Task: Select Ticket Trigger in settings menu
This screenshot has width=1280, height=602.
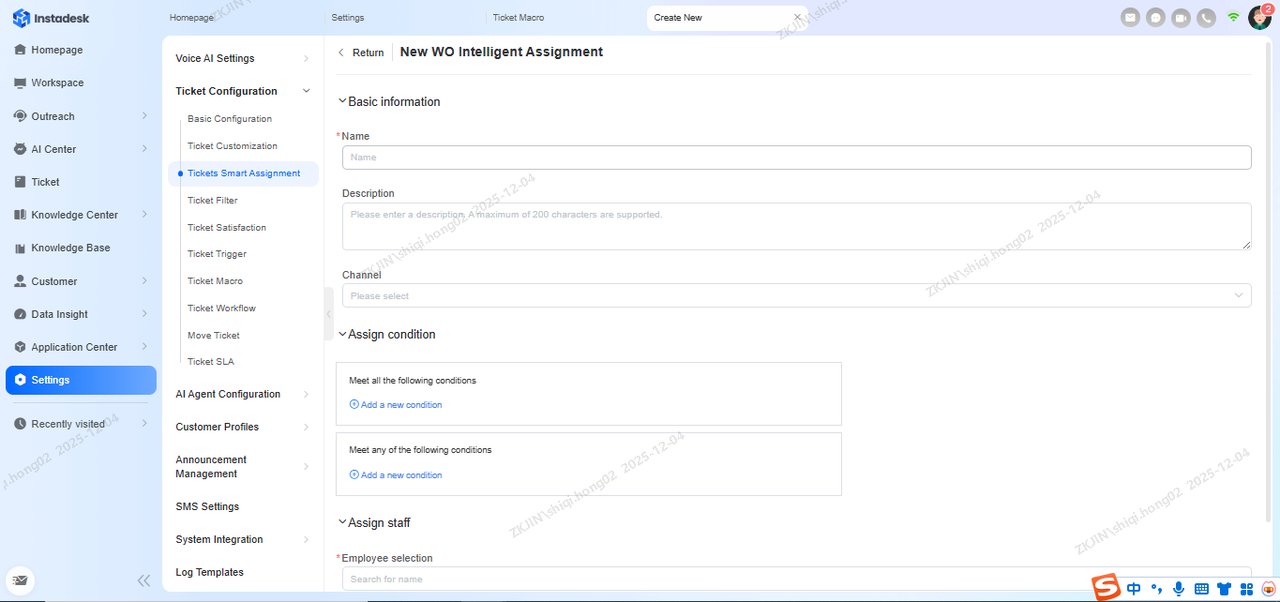Action: tap(217, 254)
